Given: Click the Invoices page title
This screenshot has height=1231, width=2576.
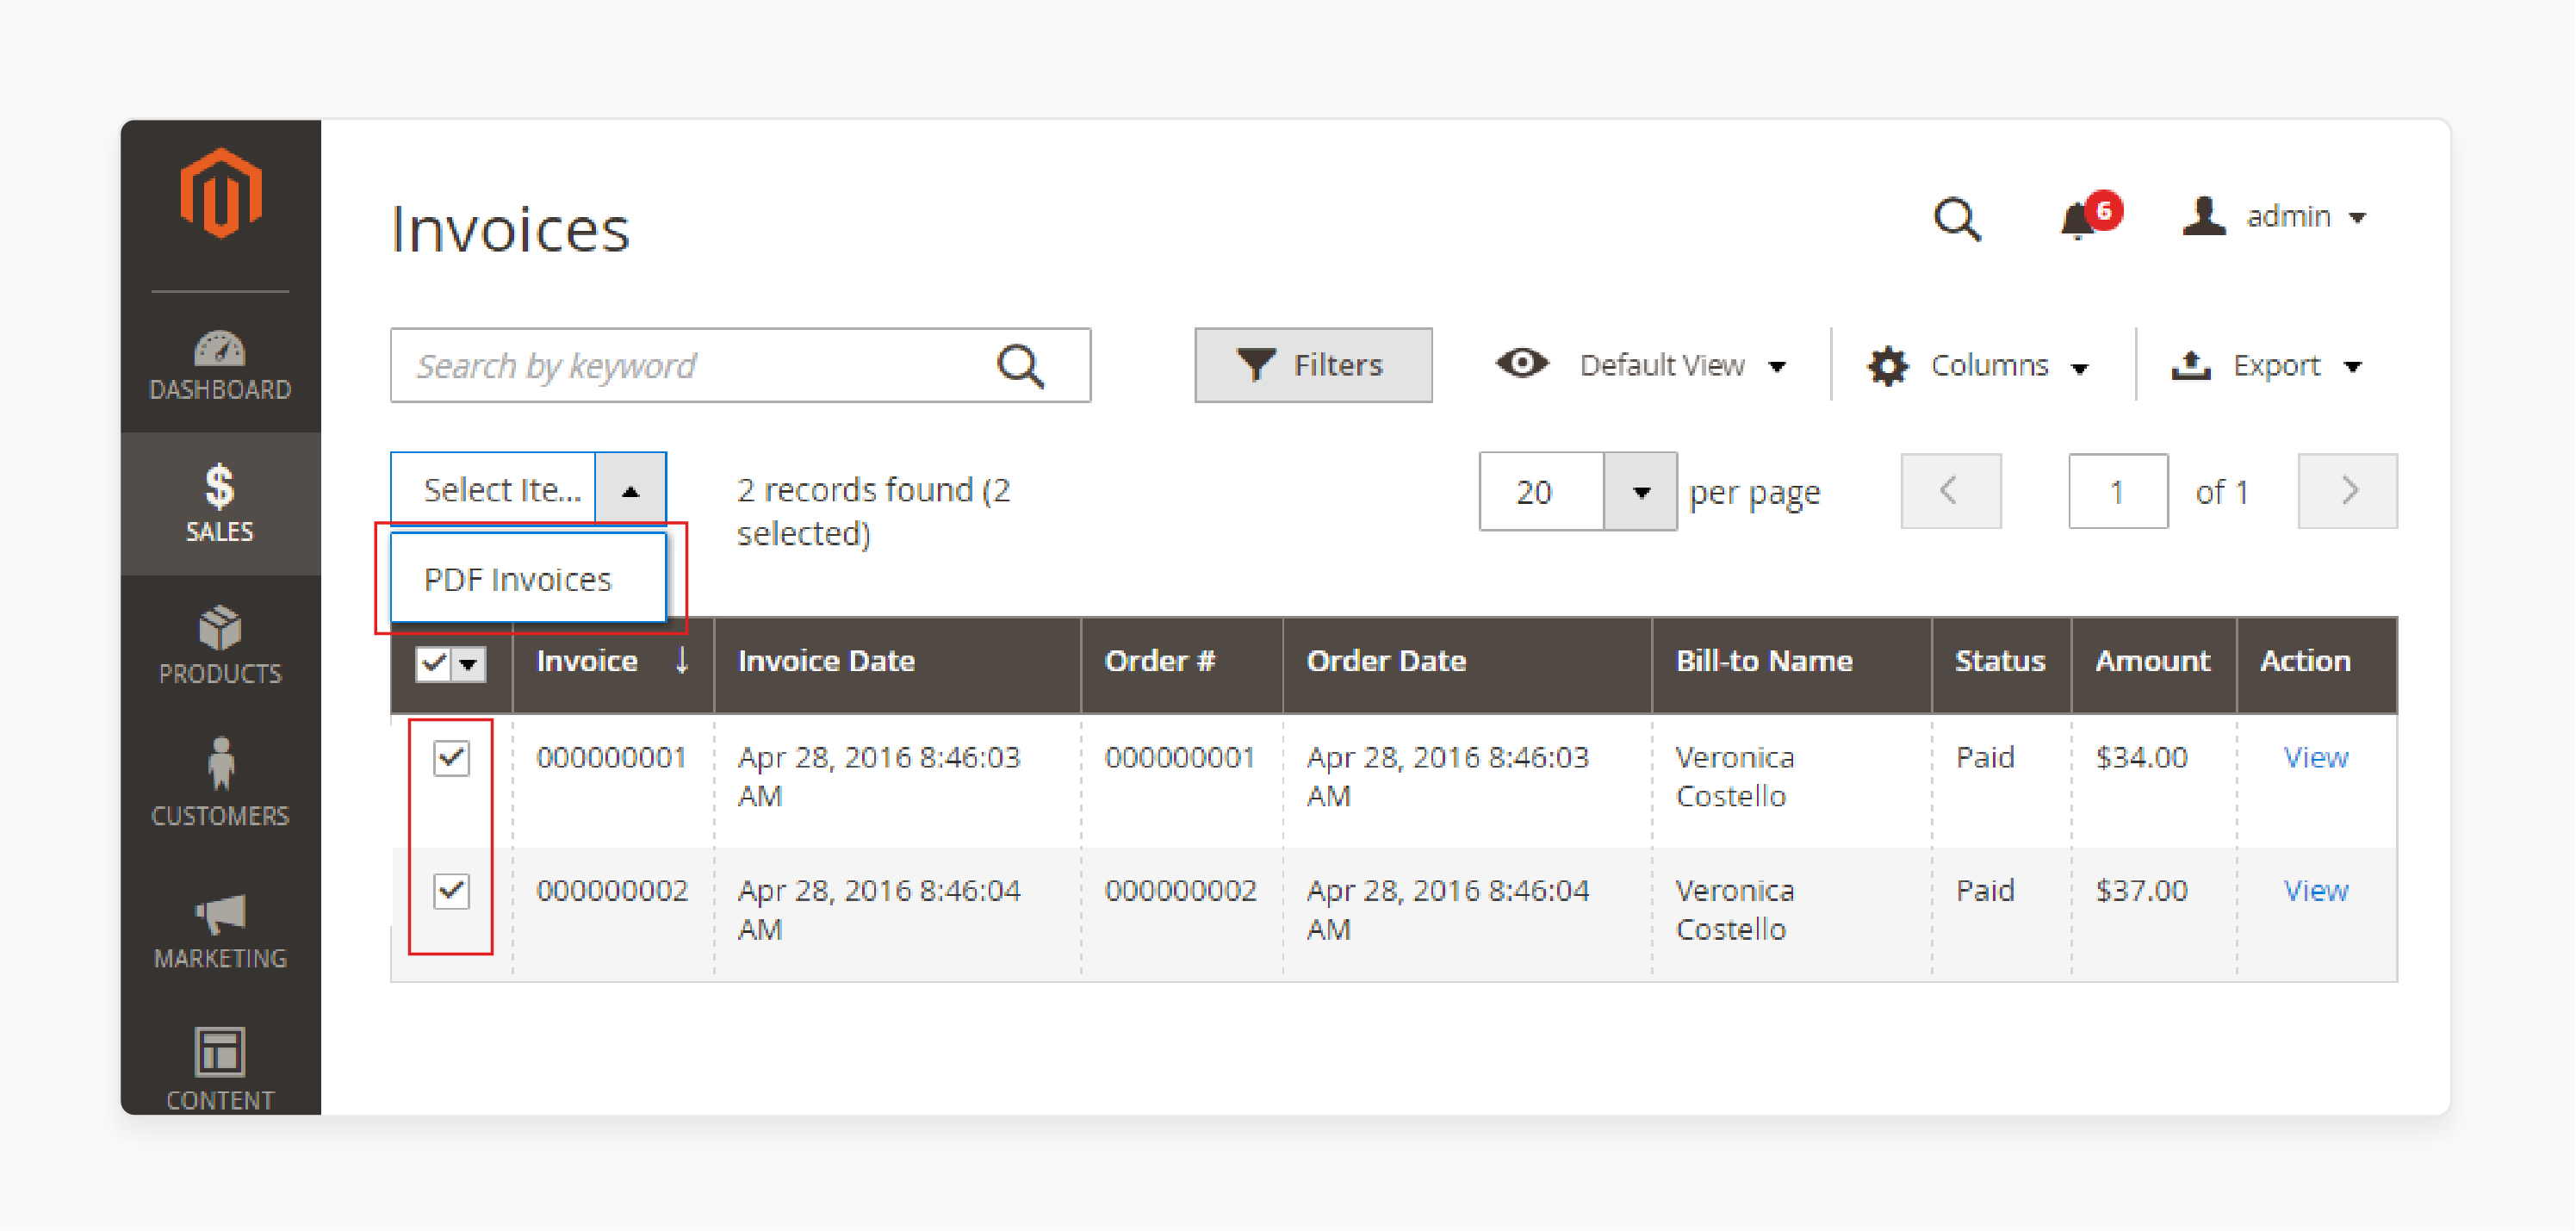Looking at the screenshot, I should (x=510, y=229).
